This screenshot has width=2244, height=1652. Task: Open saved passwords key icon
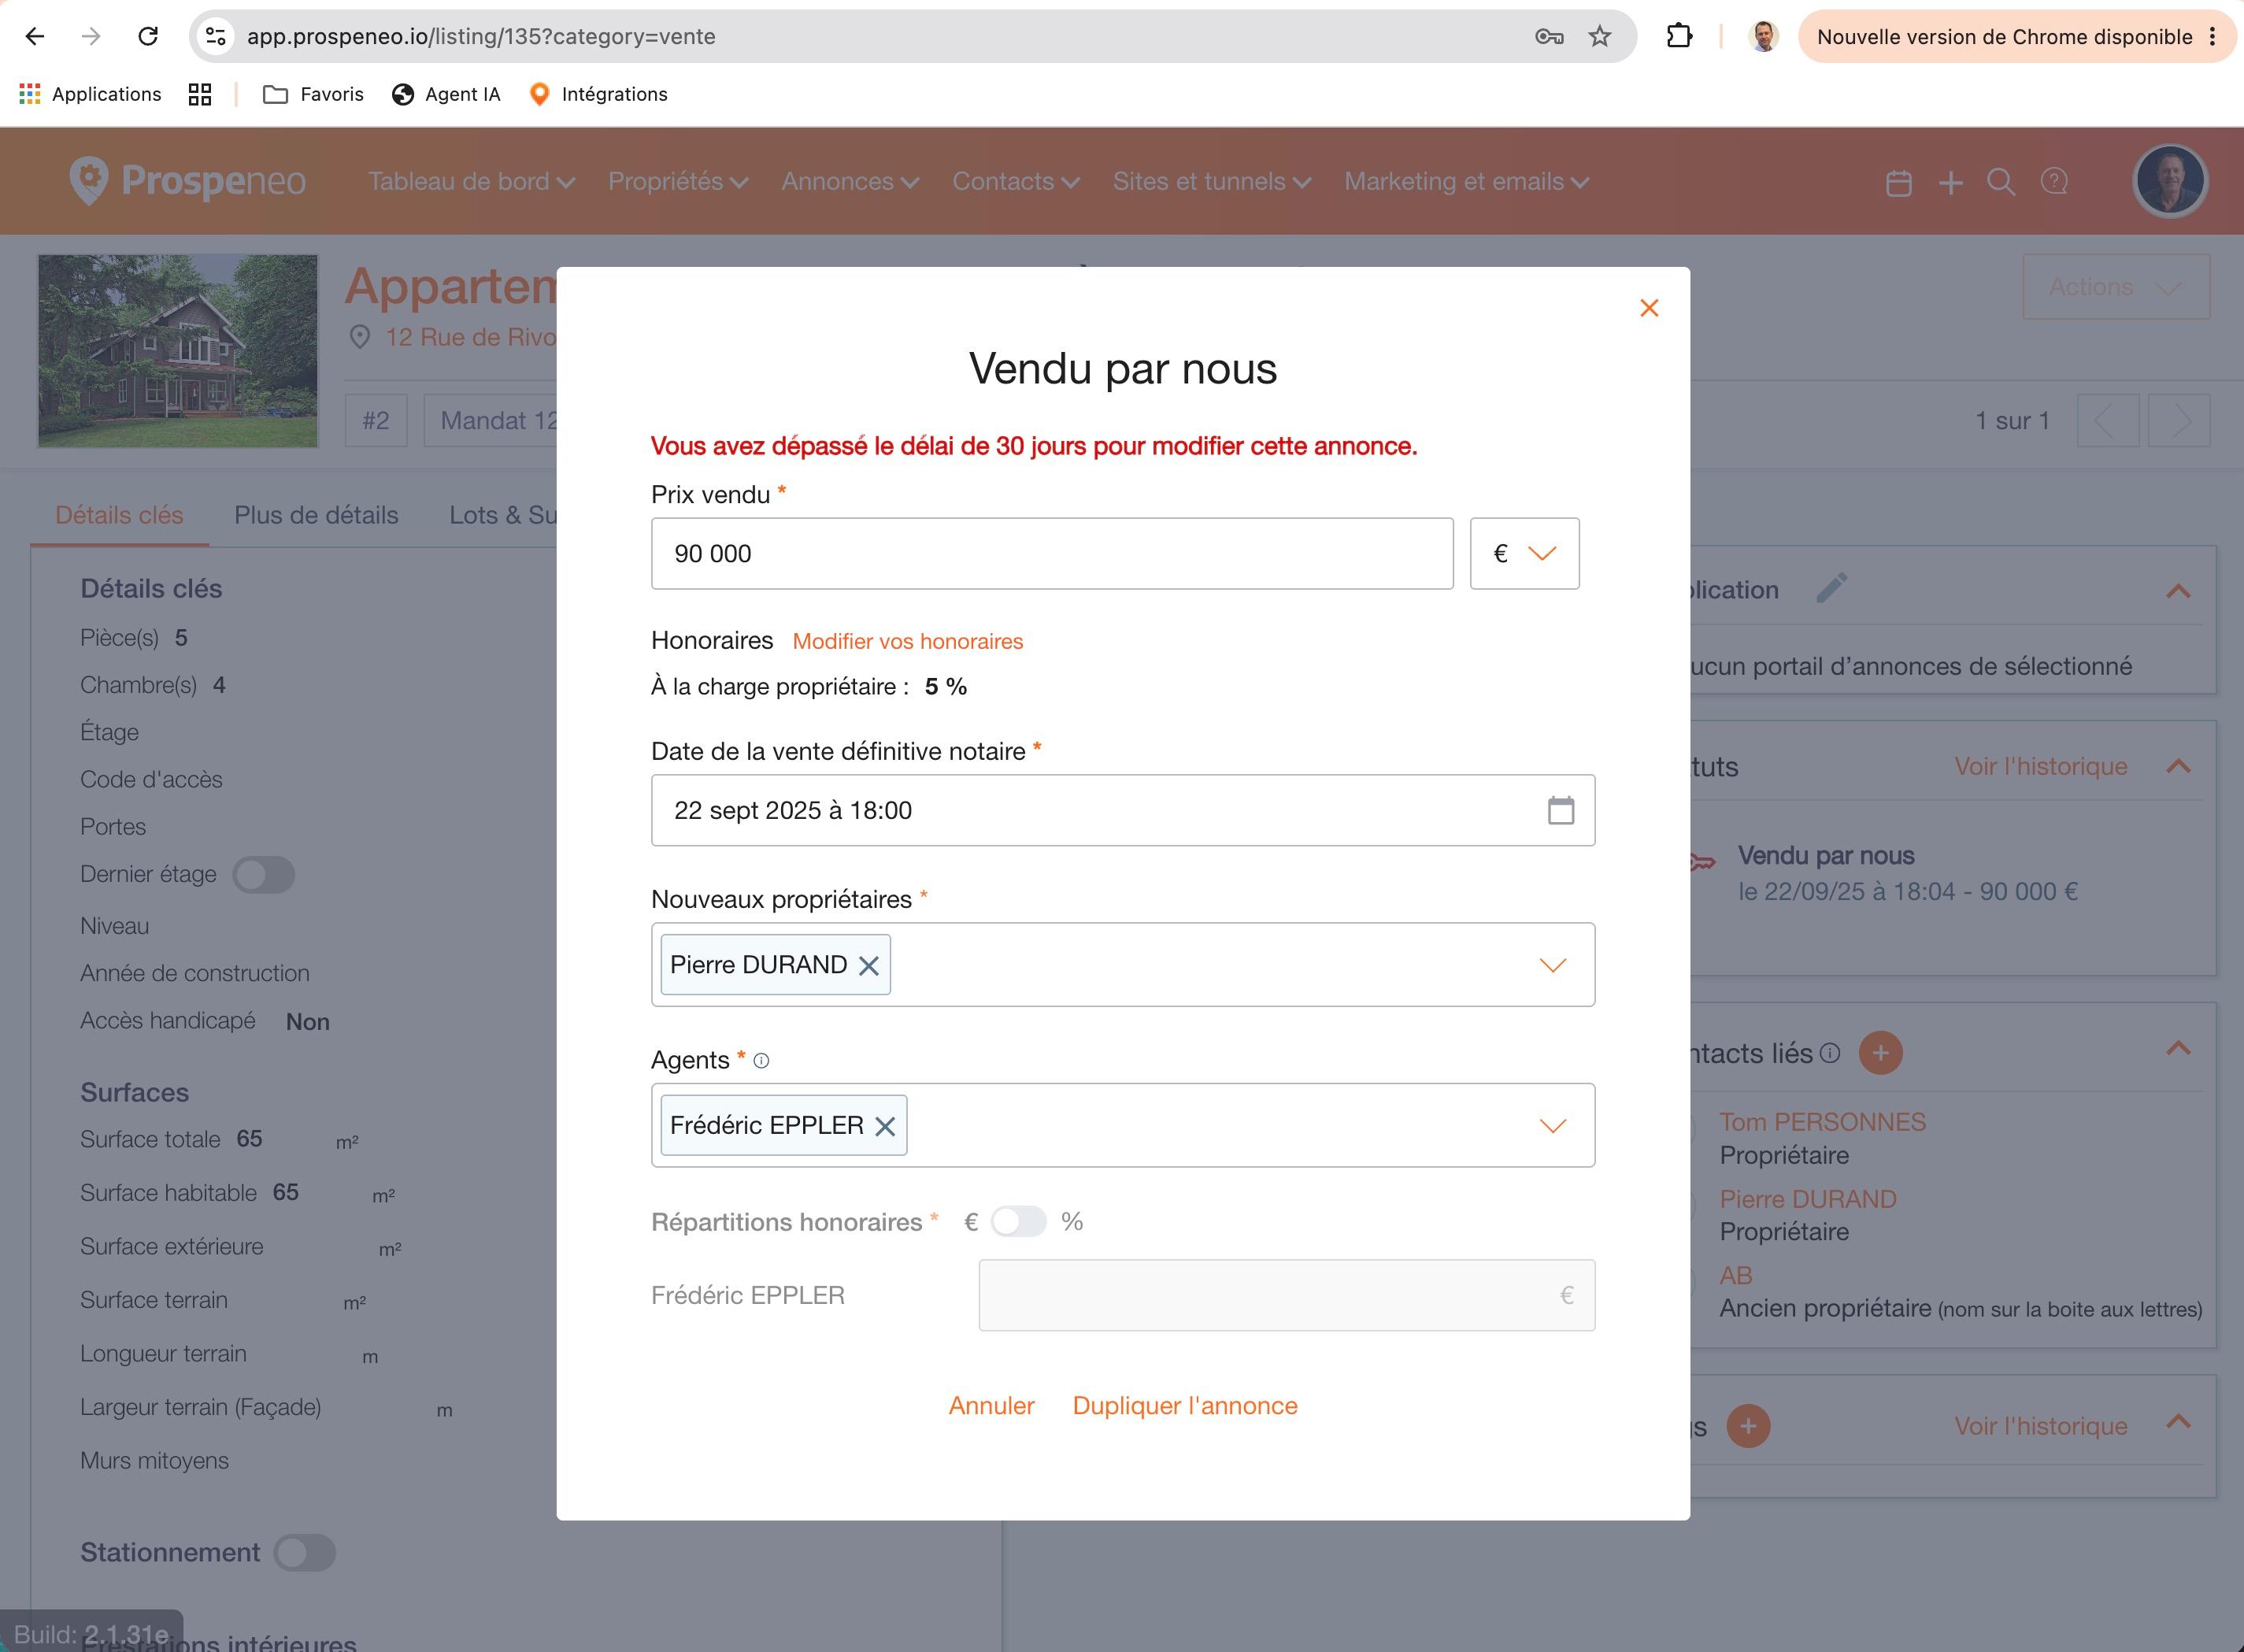[1549, 37]
